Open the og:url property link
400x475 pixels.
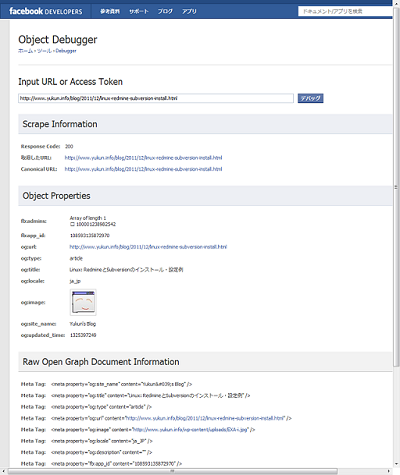(148, 247)
